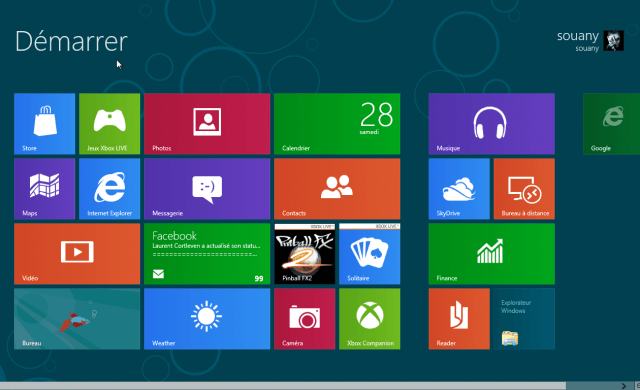Open the Photos tile

click(x=207, y=124)
